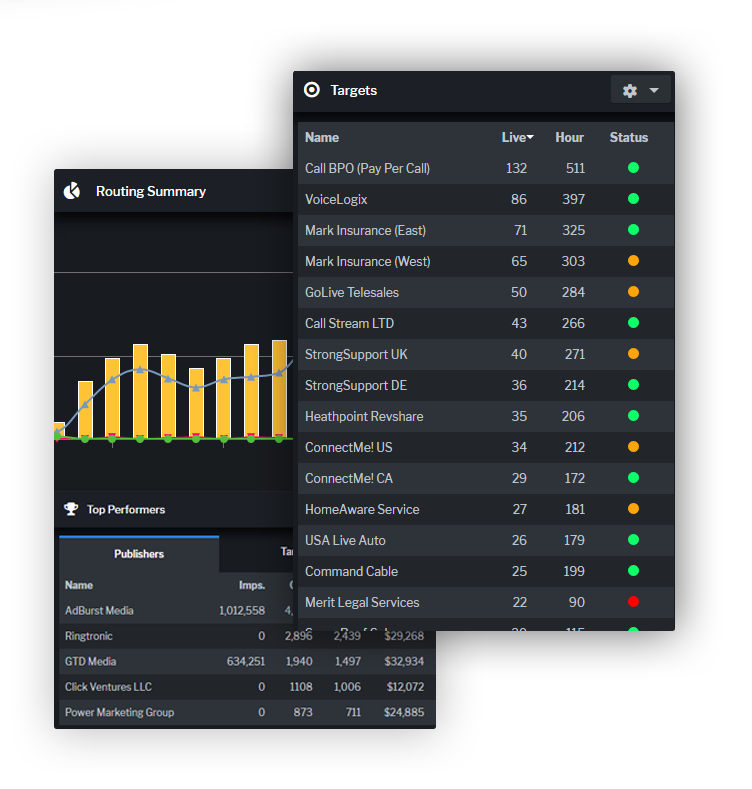Click green status dot for Command Cable
Image resolution: width=752 pixels, height=789 pixels.
(x=633, y=571)
